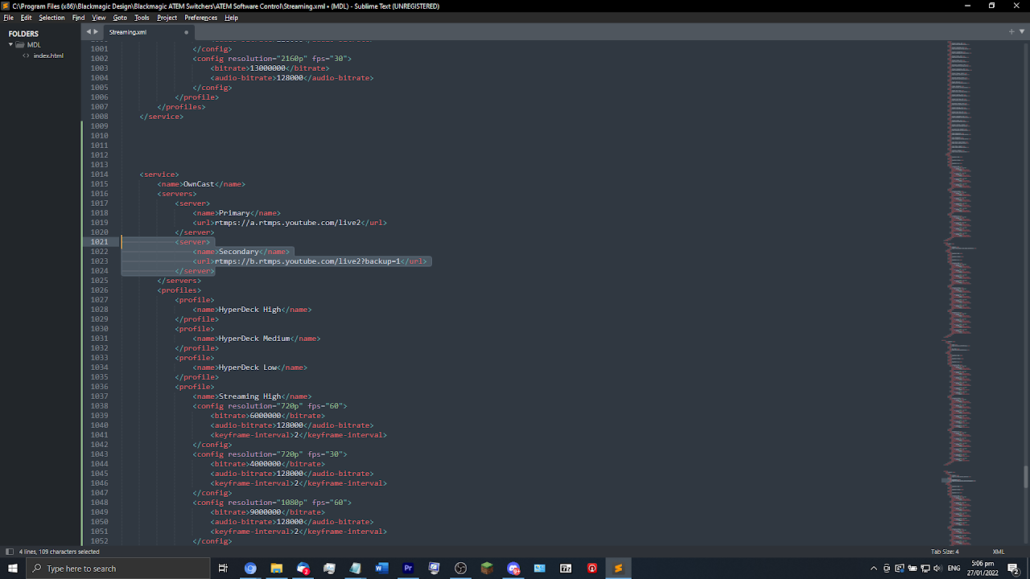Click the tab history forward arrow
Image resolution: width=1030 pixels, height=579 pixels.
click(96, 32)
